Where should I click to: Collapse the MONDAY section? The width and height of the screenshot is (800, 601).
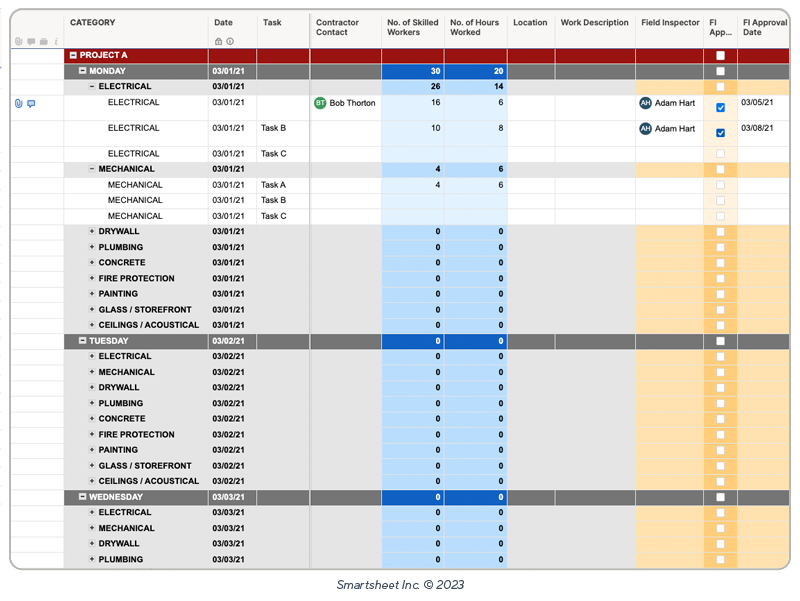[x=83, y=71]
